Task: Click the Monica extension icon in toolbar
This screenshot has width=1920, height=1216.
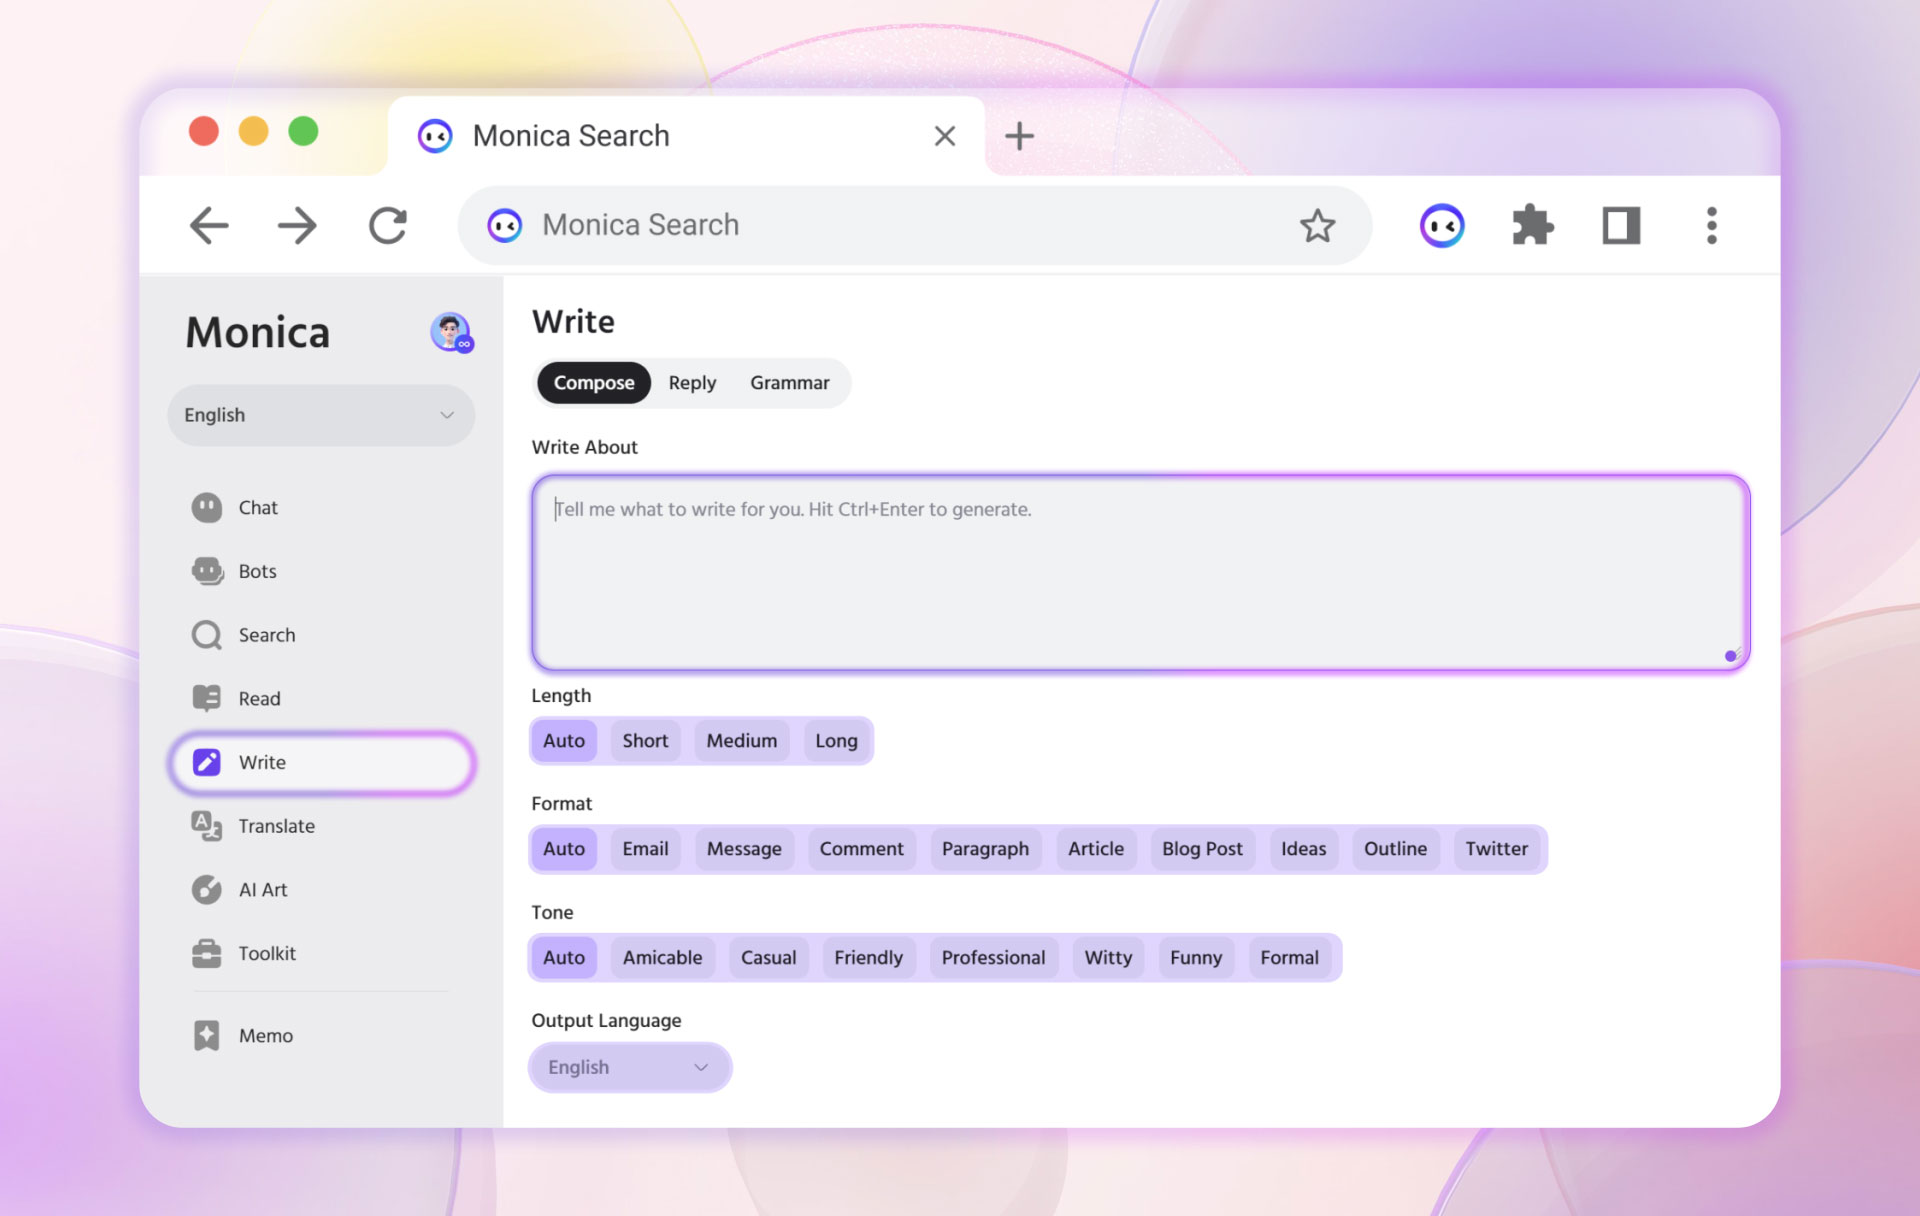Action: coord(1442,226)
